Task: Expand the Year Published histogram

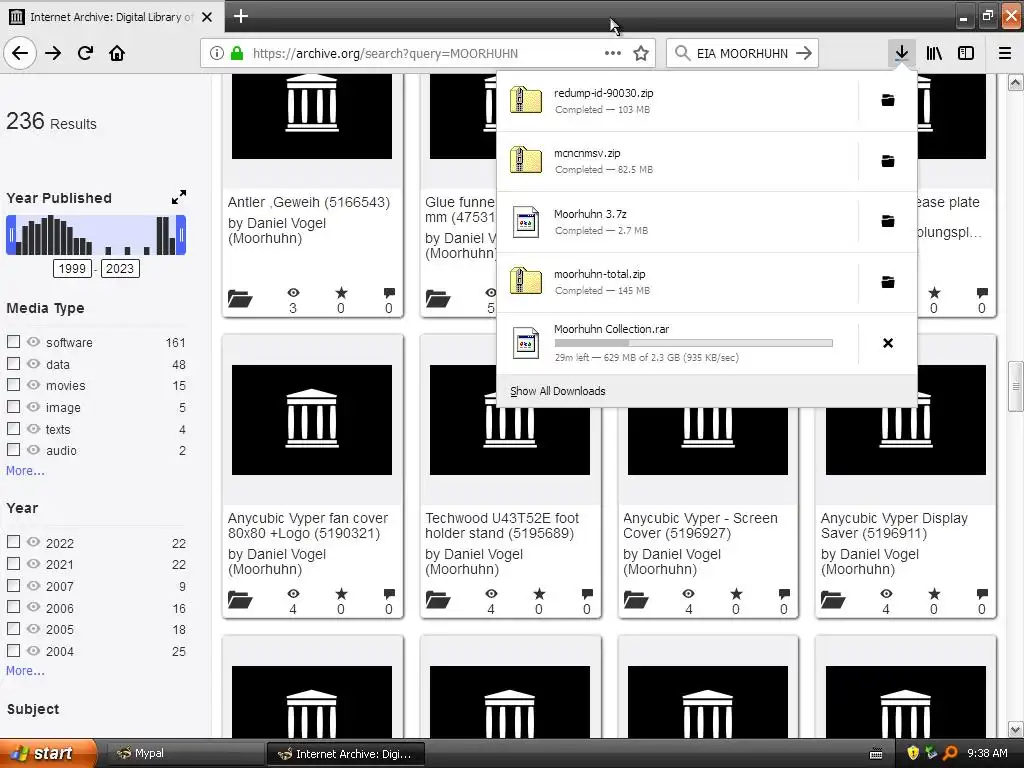Action: click(179, 197)
